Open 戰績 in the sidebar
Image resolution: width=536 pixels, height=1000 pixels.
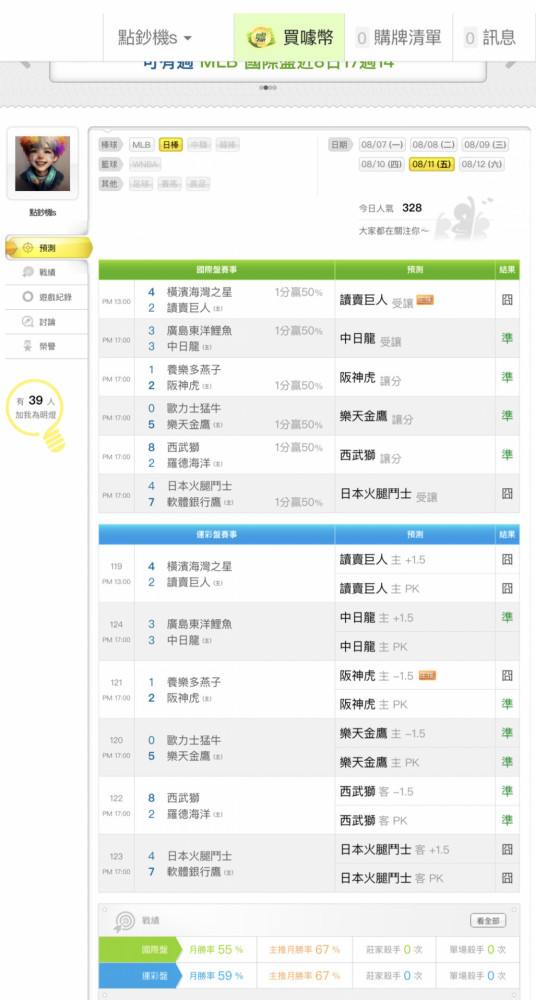47,272
